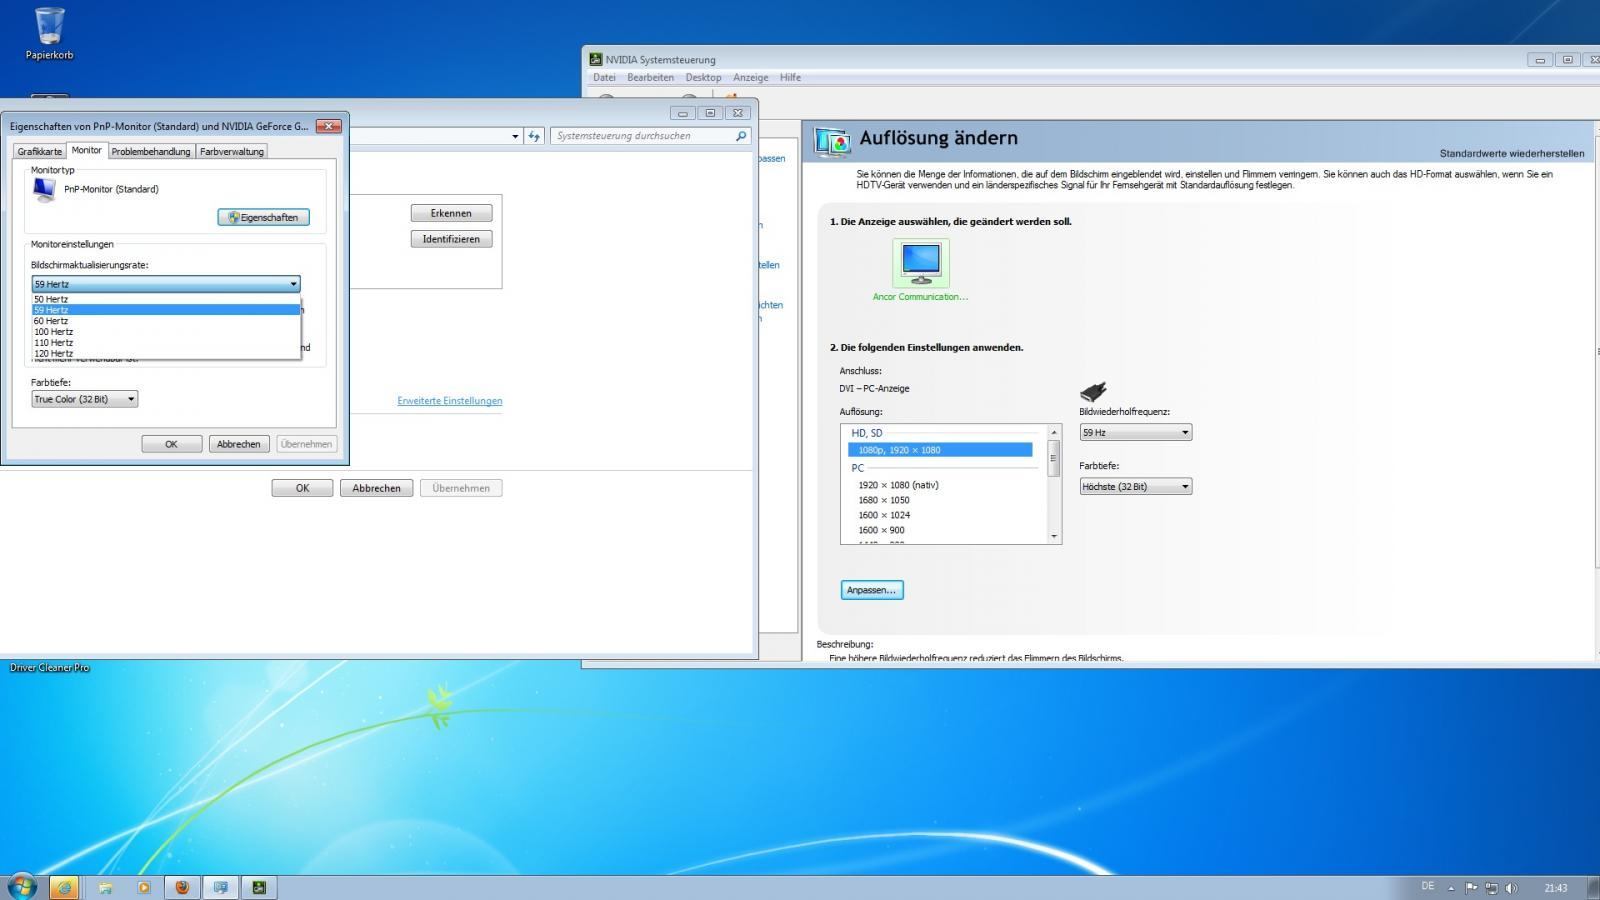Open the Anzeige menu in NVIDIA
This screenshot has width=1600, height=900.
coord(750,78)
